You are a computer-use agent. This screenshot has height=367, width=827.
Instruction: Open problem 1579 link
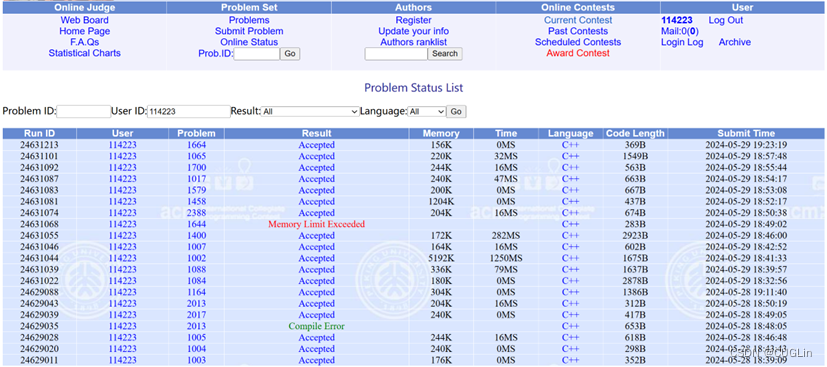point(196,190)
